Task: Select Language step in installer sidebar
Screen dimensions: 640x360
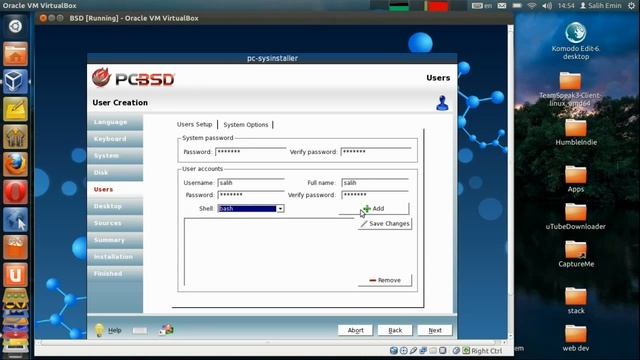Action: pos(115,122)
